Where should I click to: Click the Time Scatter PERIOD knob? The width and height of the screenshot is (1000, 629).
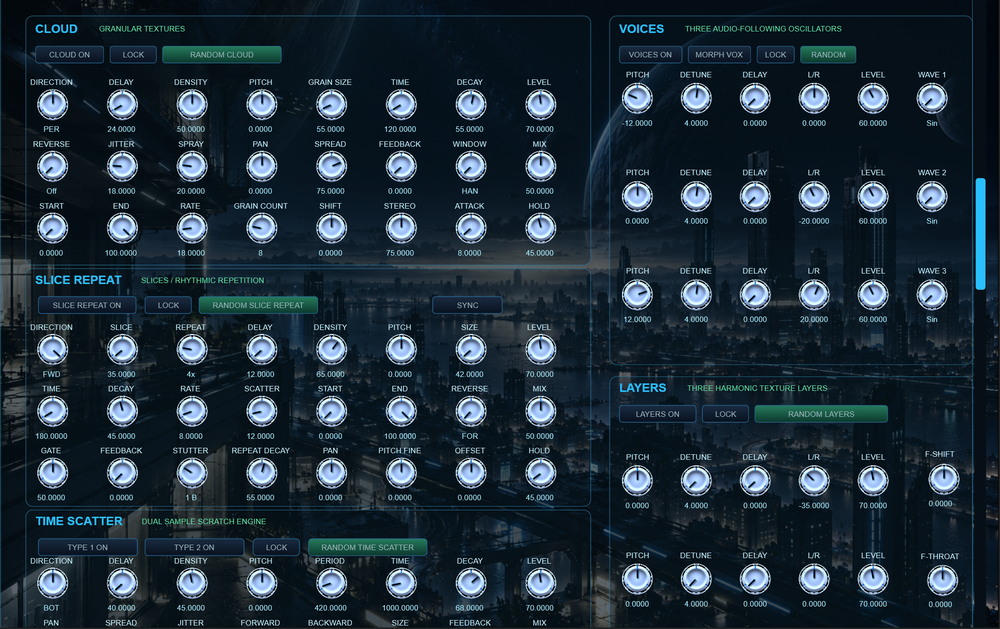pyautogui.click(x=331, y=583)
